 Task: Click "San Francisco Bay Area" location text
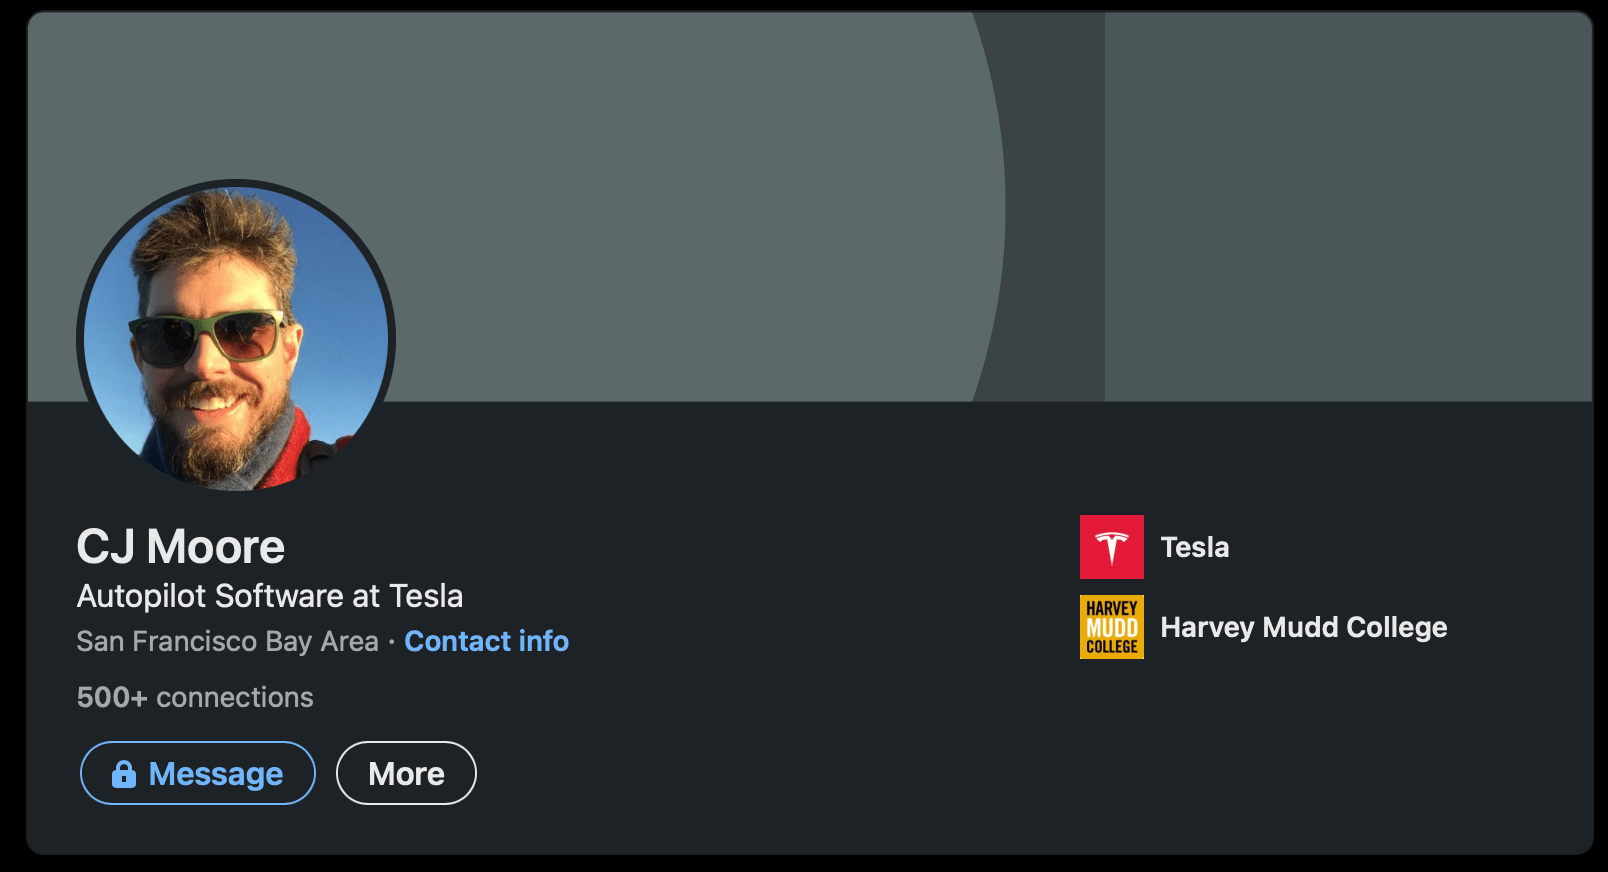pyautogui.click(x=228, y=641)
